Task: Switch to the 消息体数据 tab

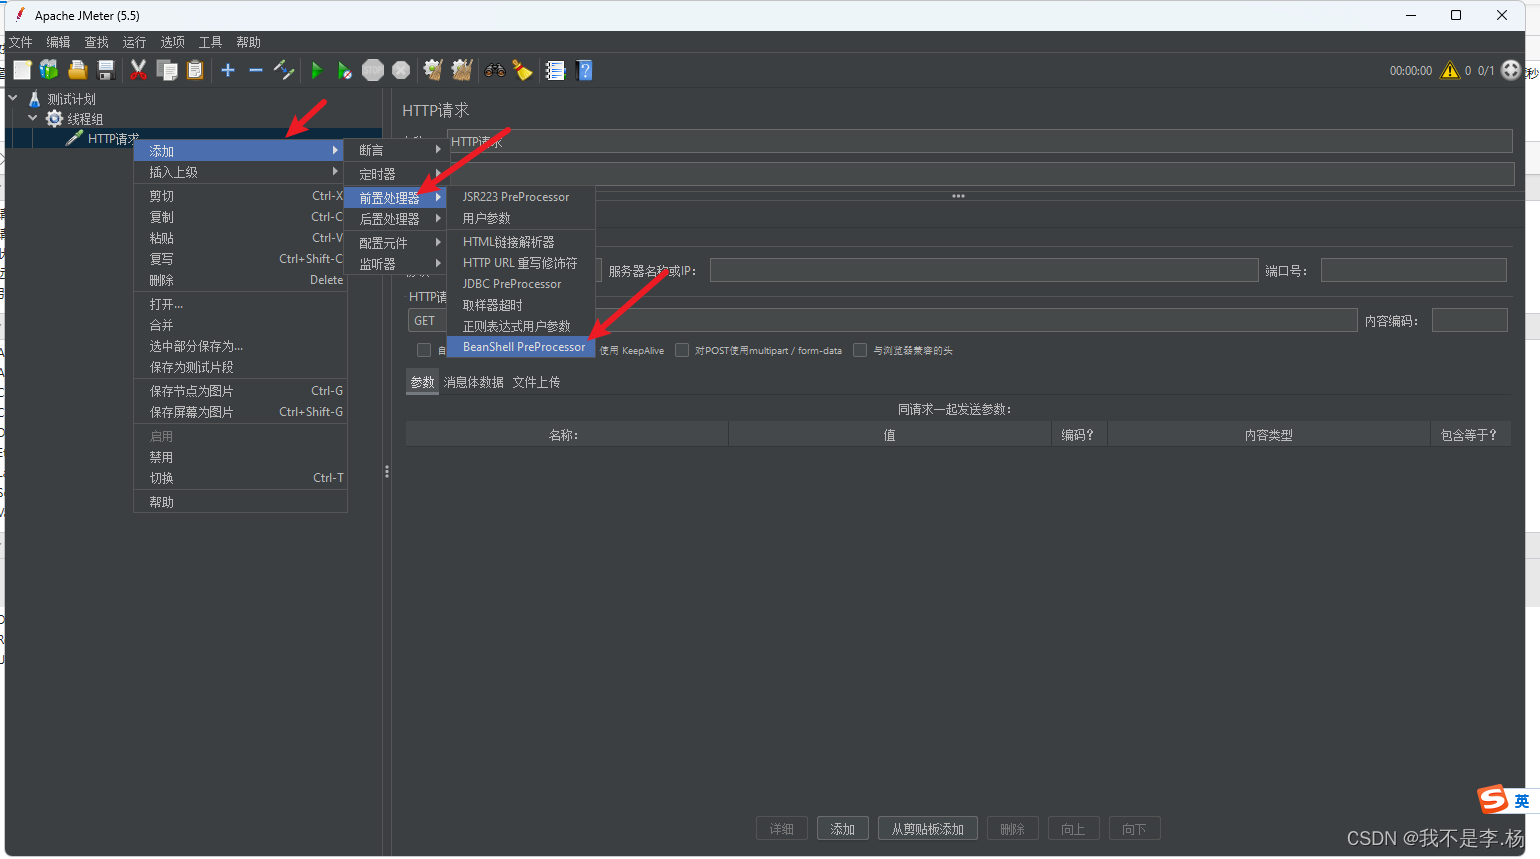Action: pos(474,382)
